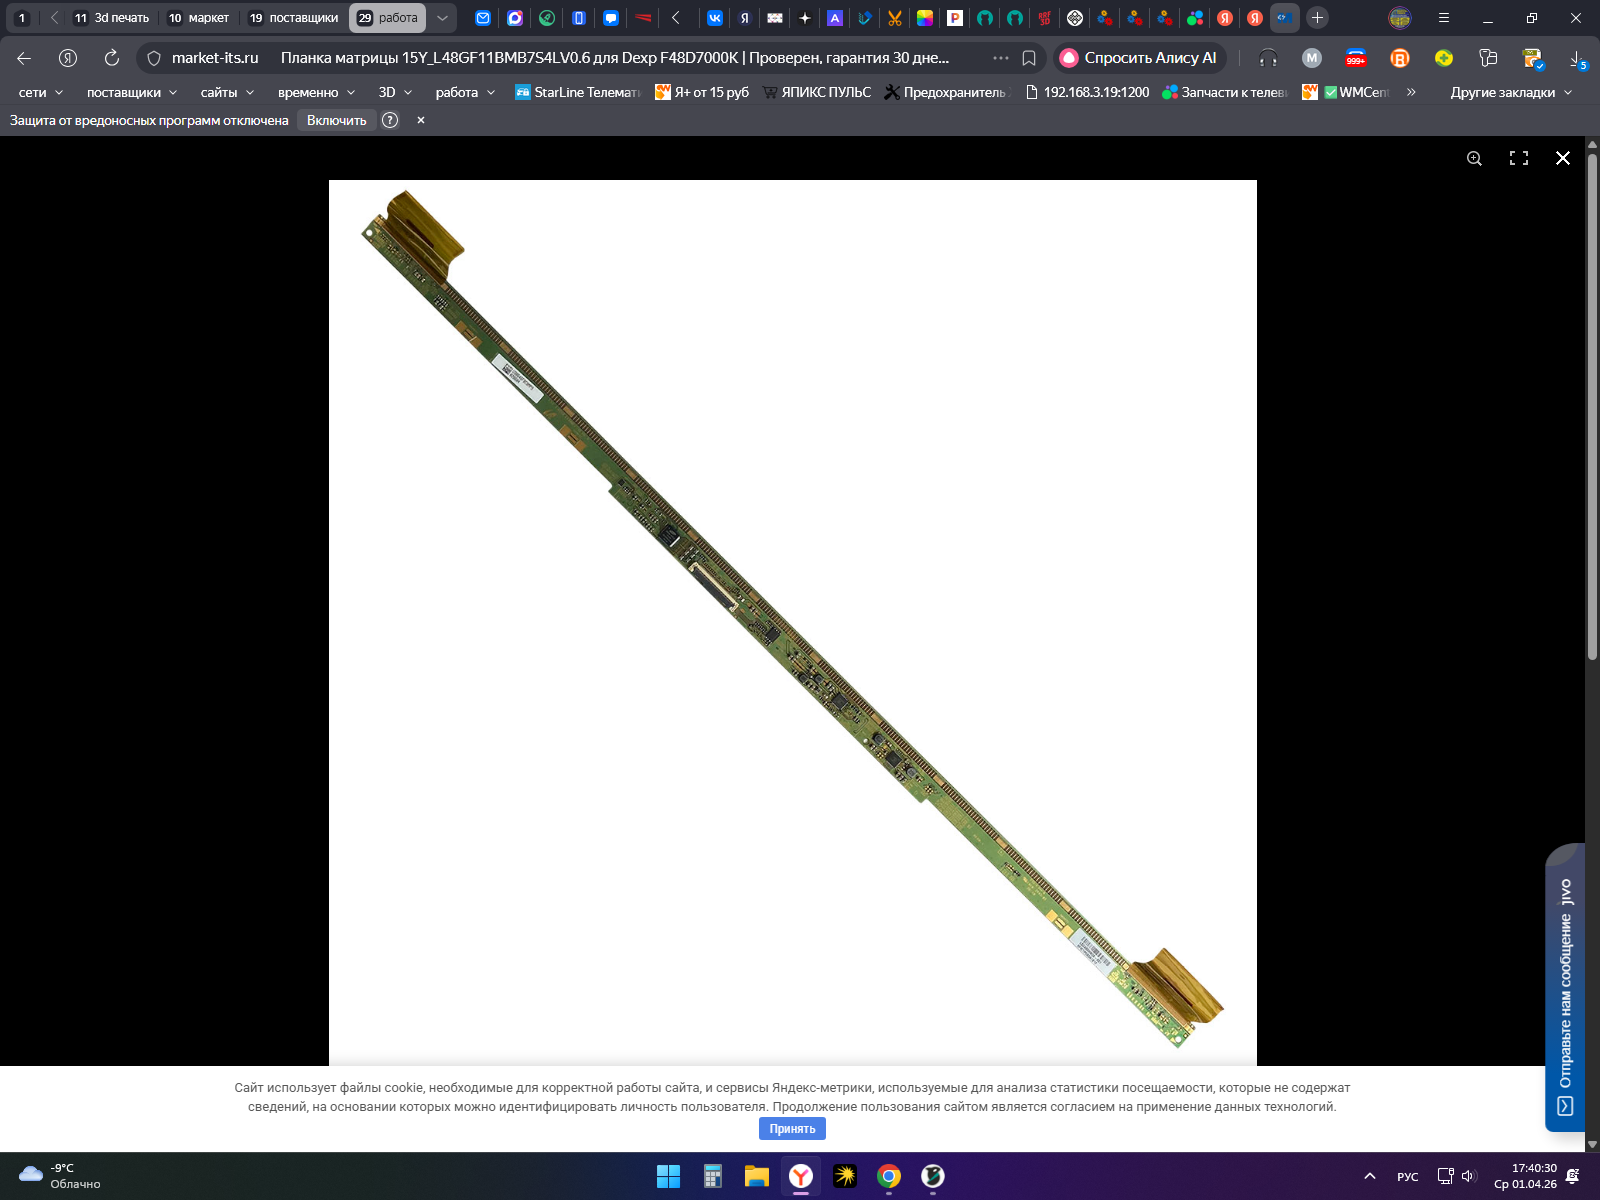Zoom the image with magnifier icon
Viewport: 1600px width, 1200px height.
pos(1474,158)
